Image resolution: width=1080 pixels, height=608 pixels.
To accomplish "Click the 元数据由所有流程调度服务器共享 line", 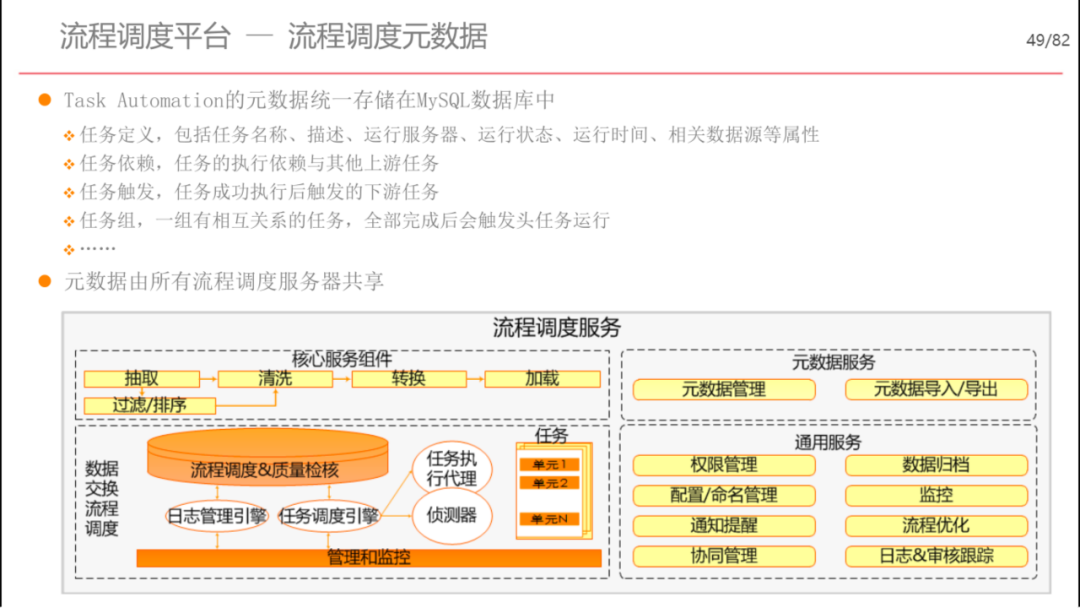I will click(224, 282).
